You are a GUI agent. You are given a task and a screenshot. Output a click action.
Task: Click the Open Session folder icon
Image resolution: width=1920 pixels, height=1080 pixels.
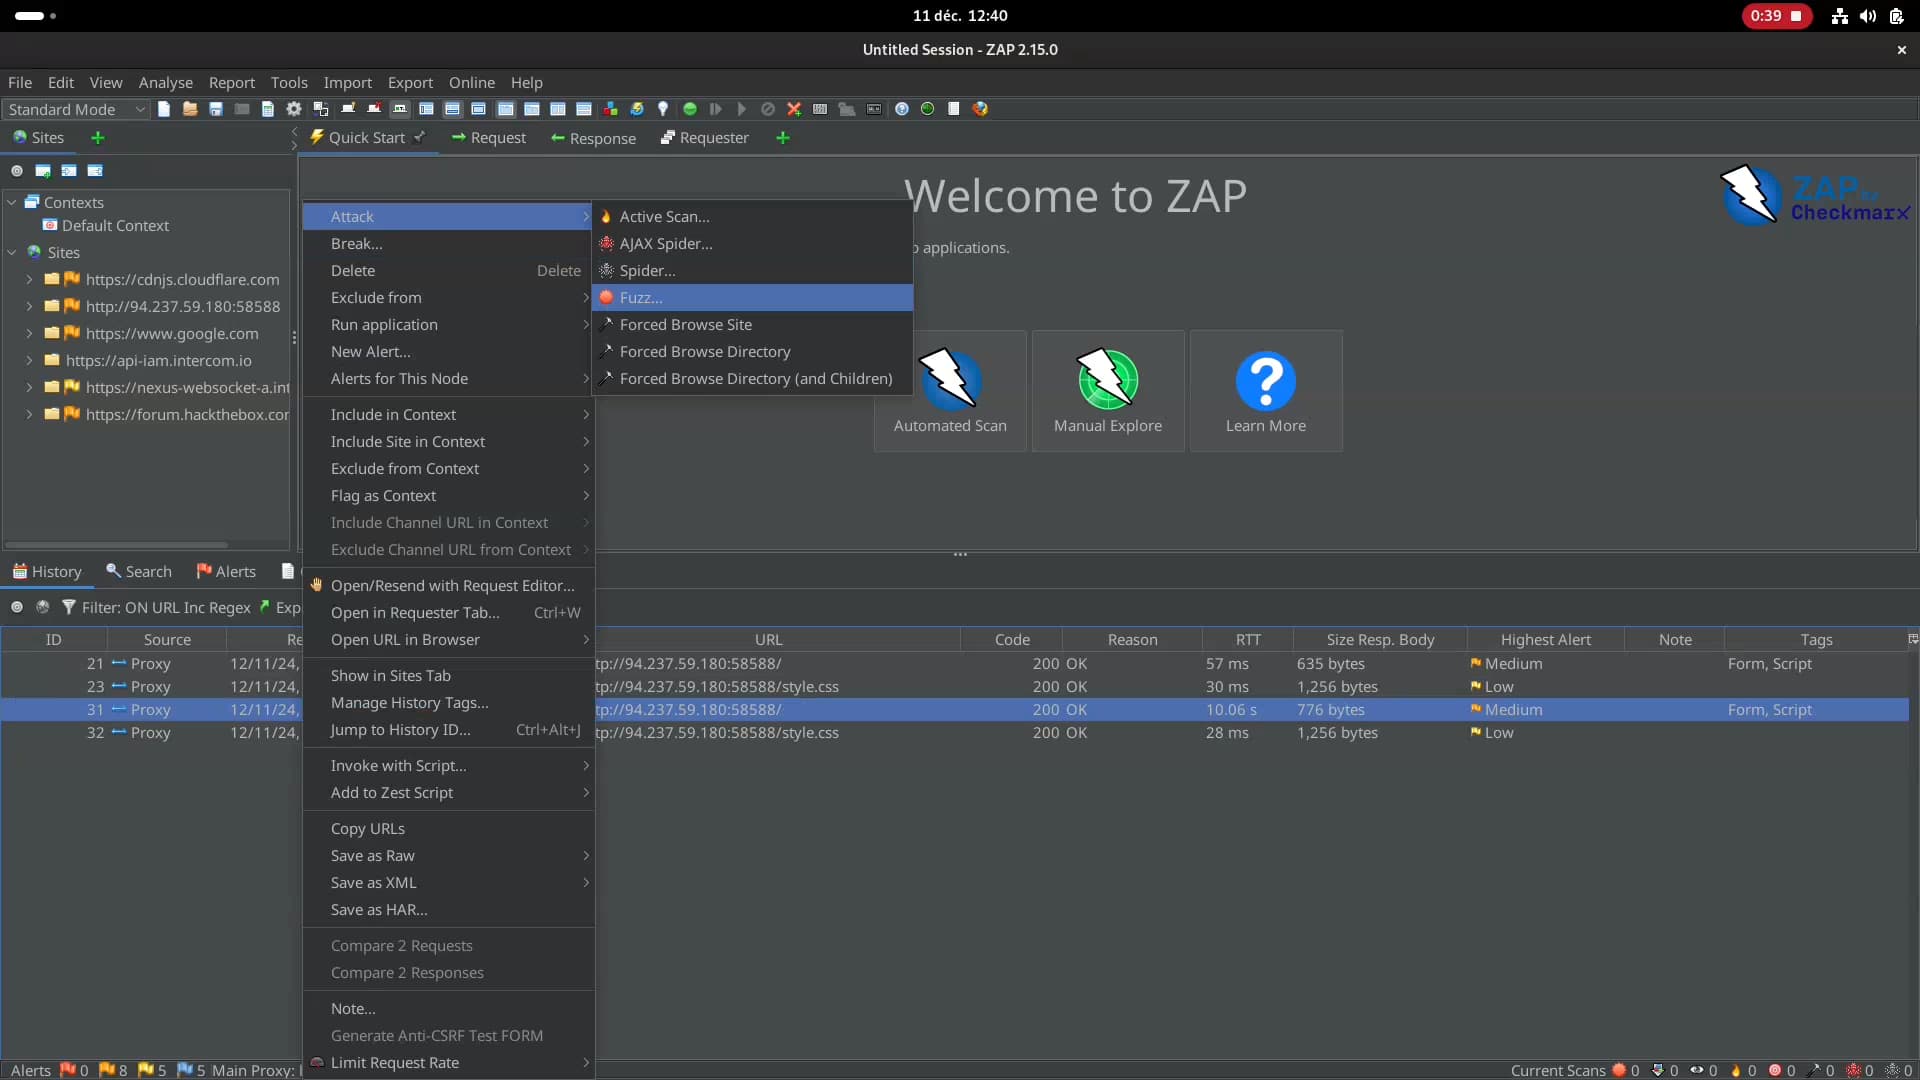pos(190,109)
